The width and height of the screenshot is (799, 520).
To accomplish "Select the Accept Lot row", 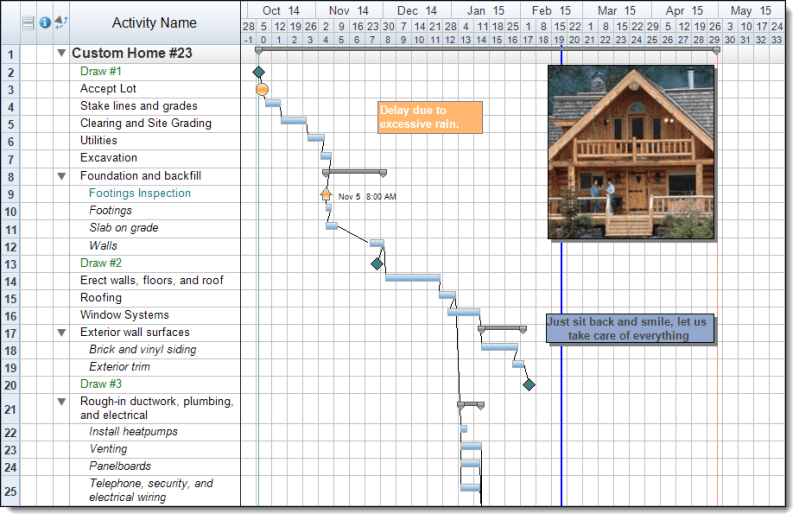I will click(x=108, y=89).
